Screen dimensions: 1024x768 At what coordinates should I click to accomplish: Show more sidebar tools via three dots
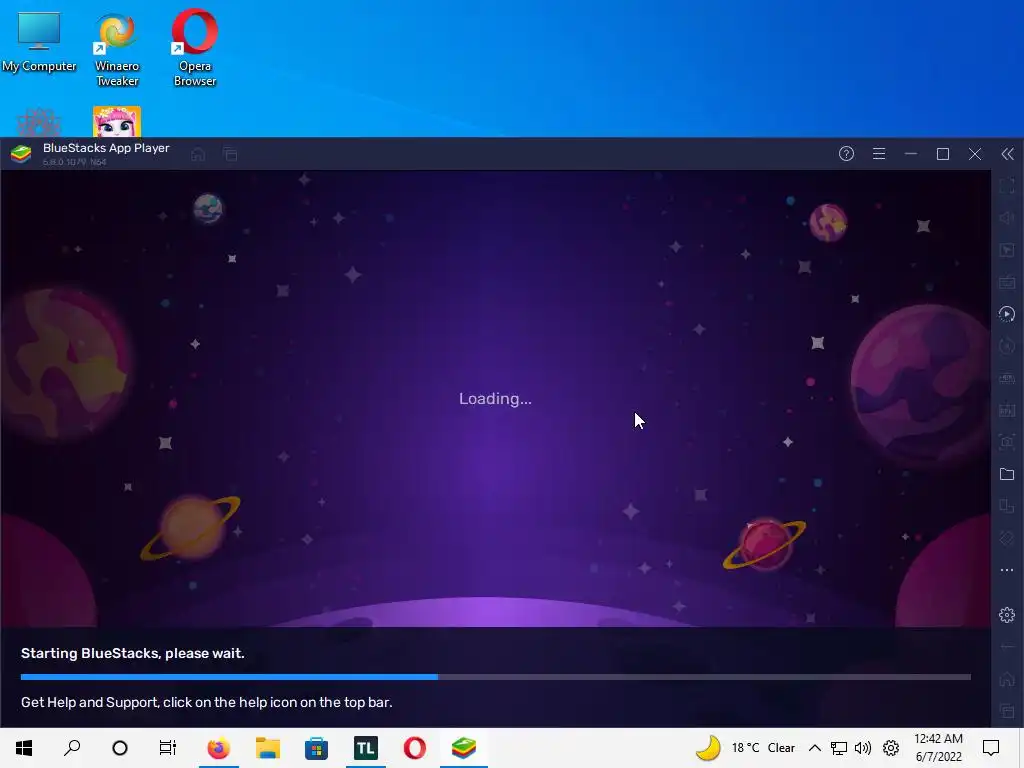(1007, 570)
